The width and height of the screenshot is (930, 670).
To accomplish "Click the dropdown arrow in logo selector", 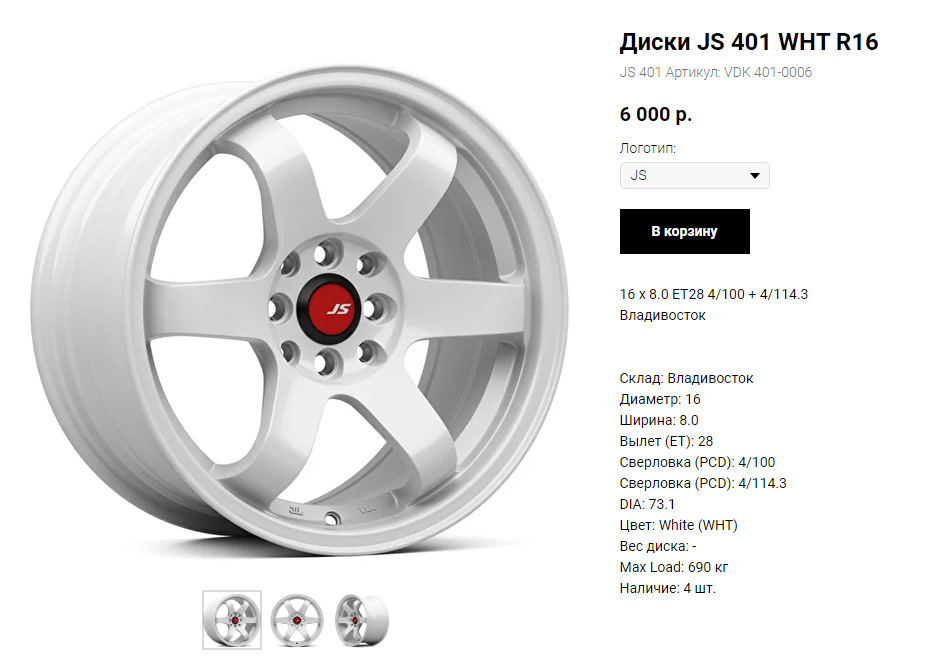I will (x=754, y=176).
